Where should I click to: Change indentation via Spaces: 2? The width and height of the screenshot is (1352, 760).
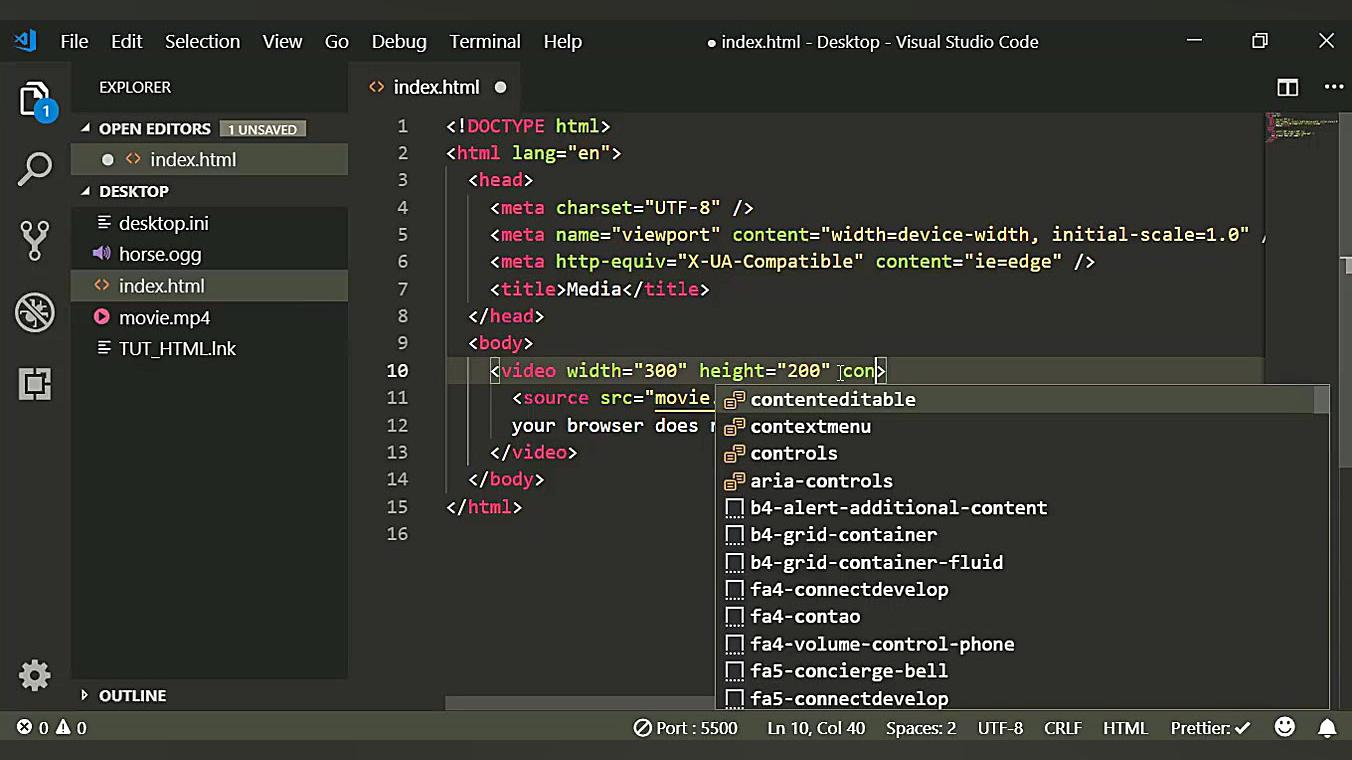click(x=921, y=728)
